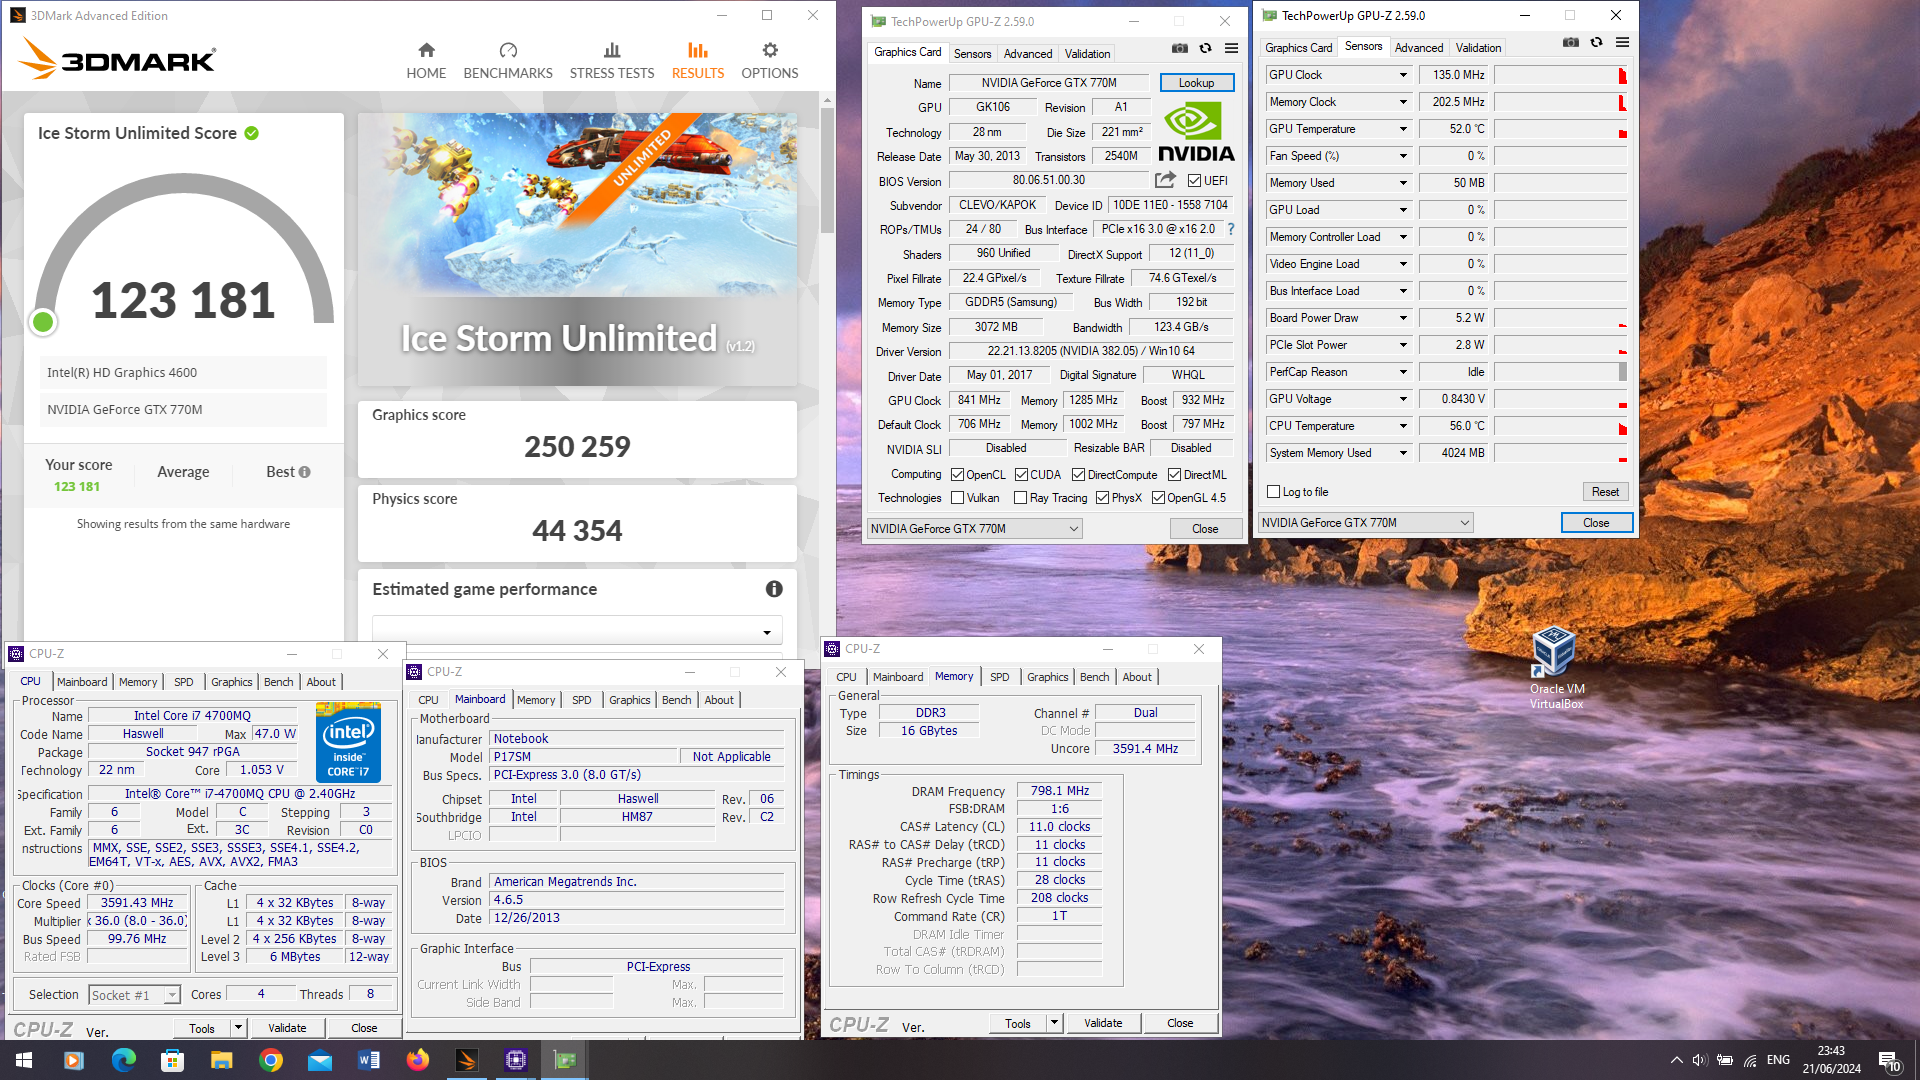
Task: Refresh the GPU-Z Graphics Card window
Action: (1206, 48)
